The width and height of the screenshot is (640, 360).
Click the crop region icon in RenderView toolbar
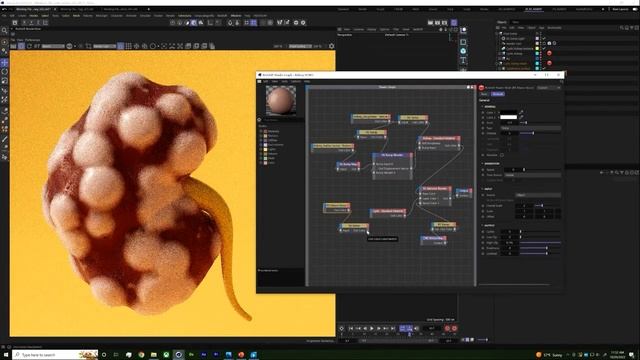[x=88, y=46]
